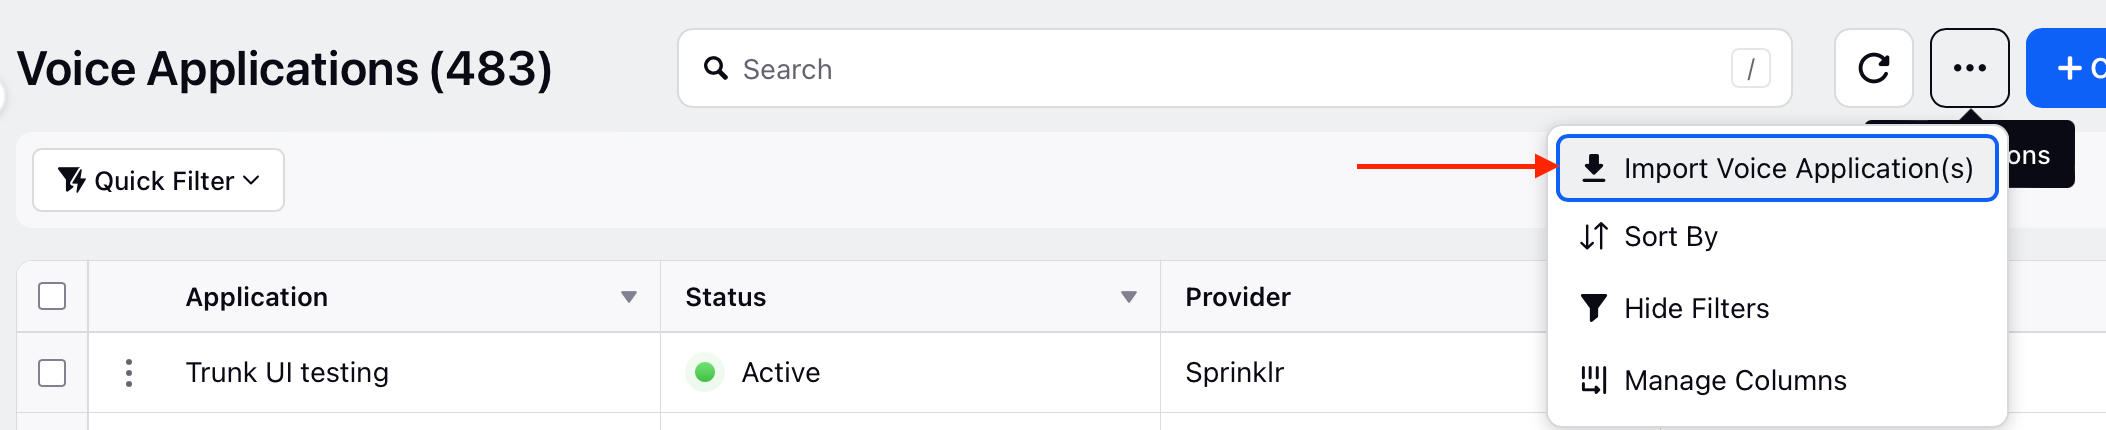
Task: Check the Trunk UI testing row checkbox
Action: tap(52, 373)
